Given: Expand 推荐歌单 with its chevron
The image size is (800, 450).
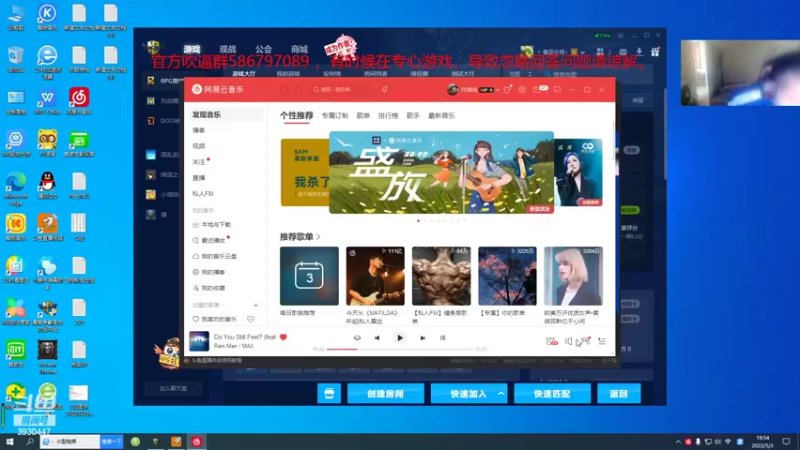Looking at the screenshot, I should click(318, 237).
